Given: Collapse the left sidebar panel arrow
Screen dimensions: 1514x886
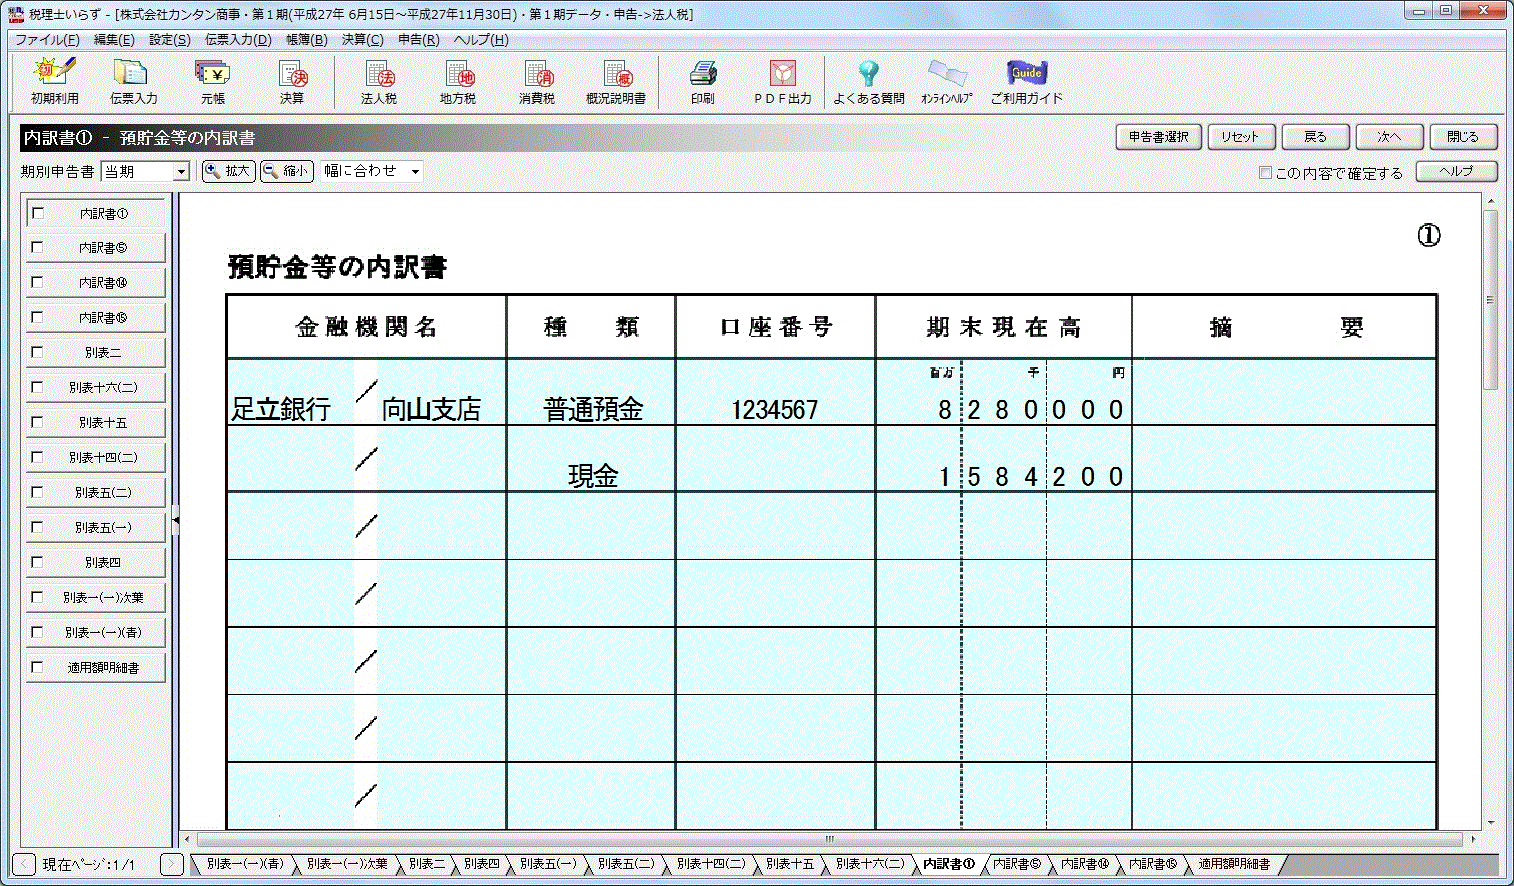Looking at the screenshot, I should [x=176, y=520].
